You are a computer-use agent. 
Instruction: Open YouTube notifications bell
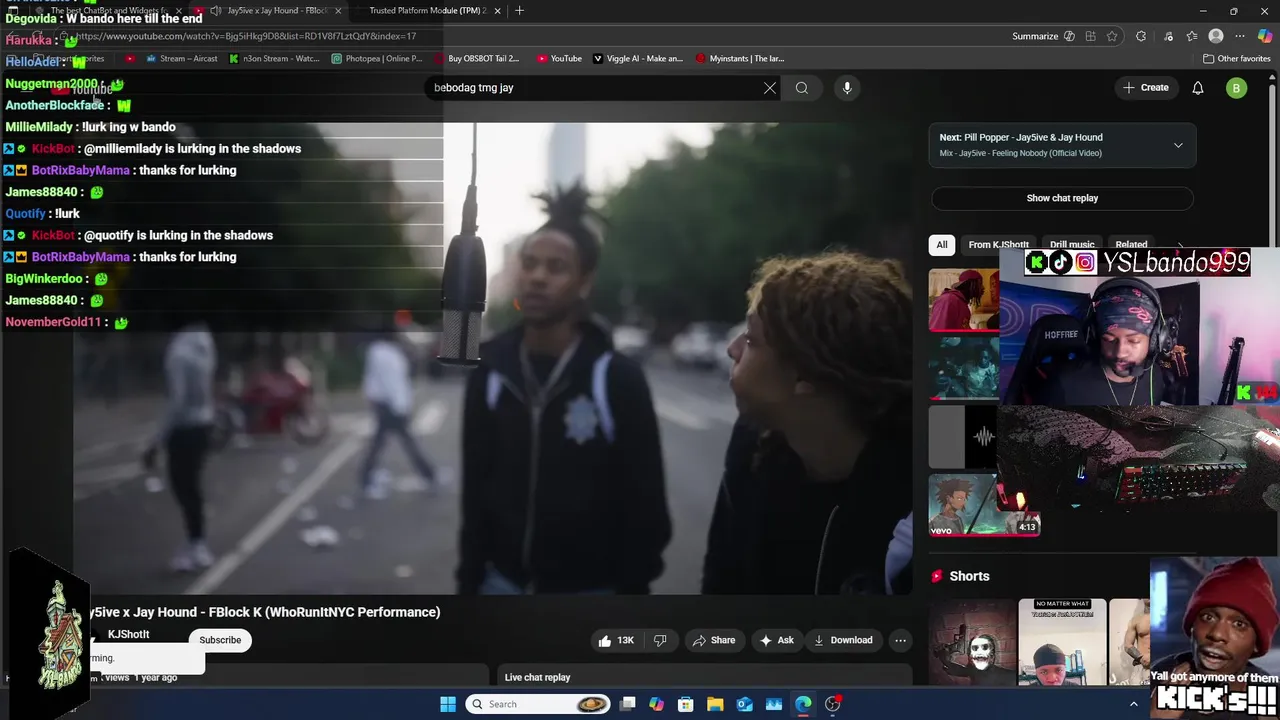point(1198,88)
